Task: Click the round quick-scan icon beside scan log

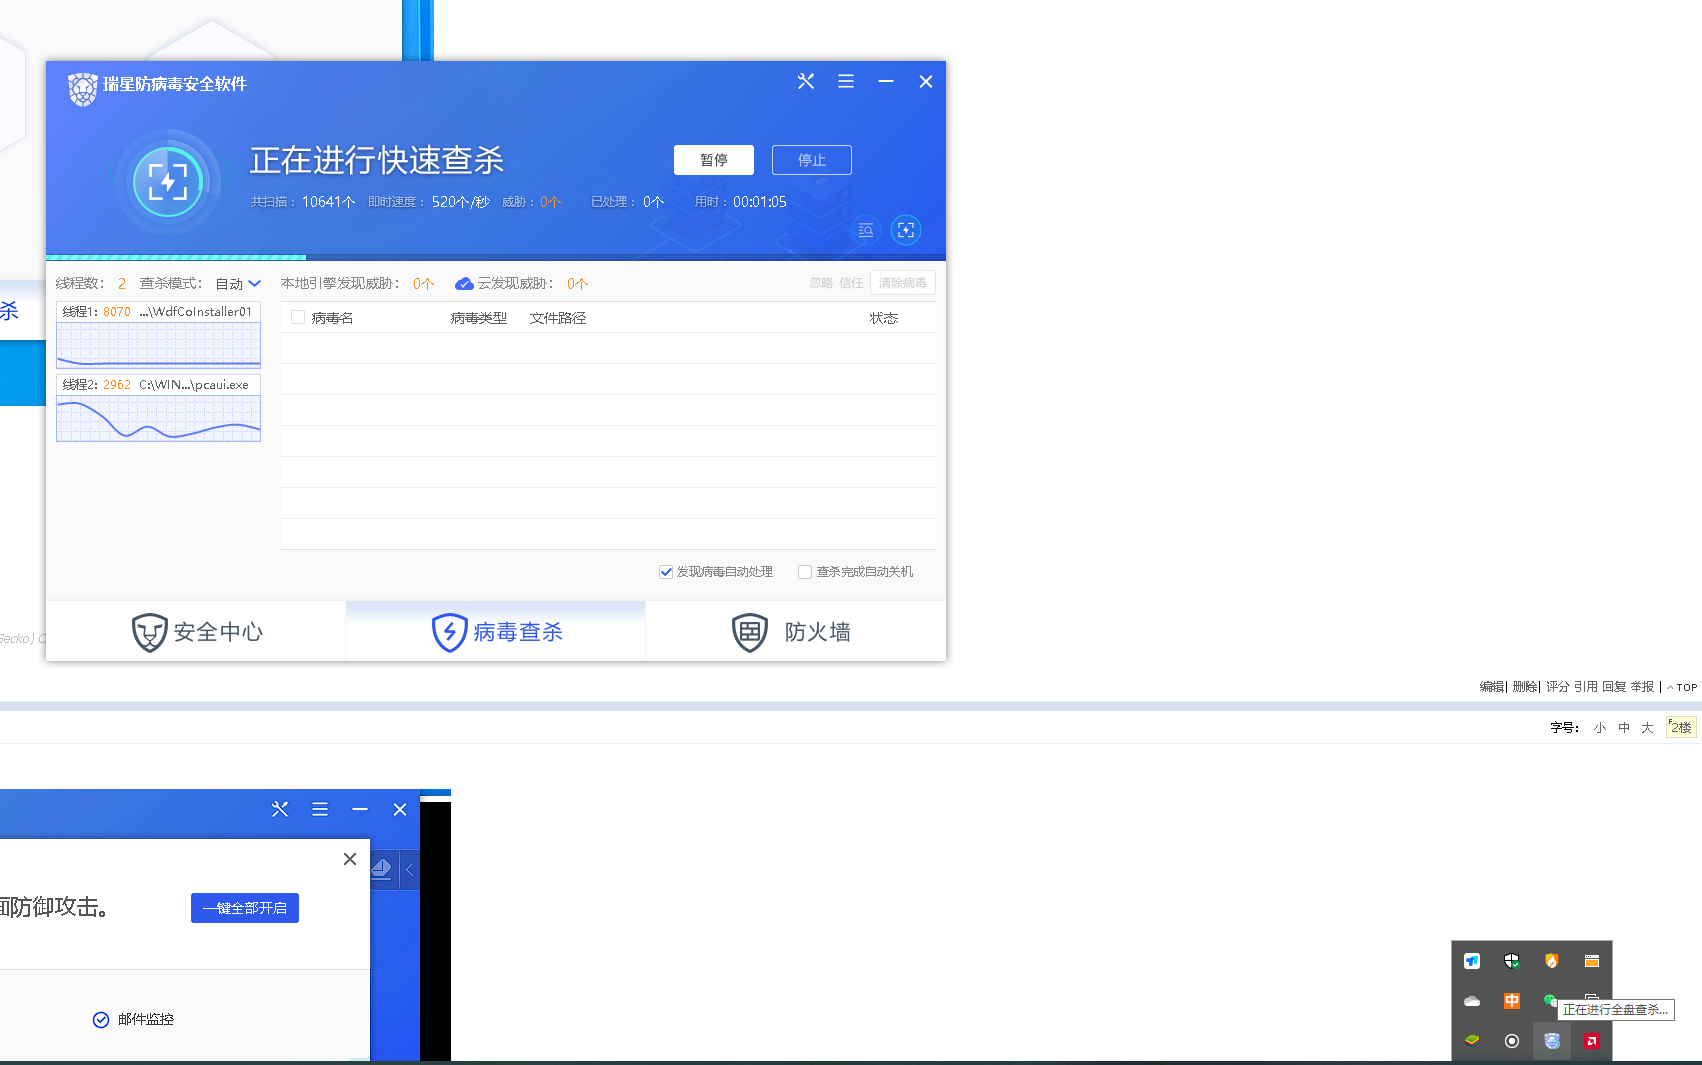Action: (x=906, y=231)
